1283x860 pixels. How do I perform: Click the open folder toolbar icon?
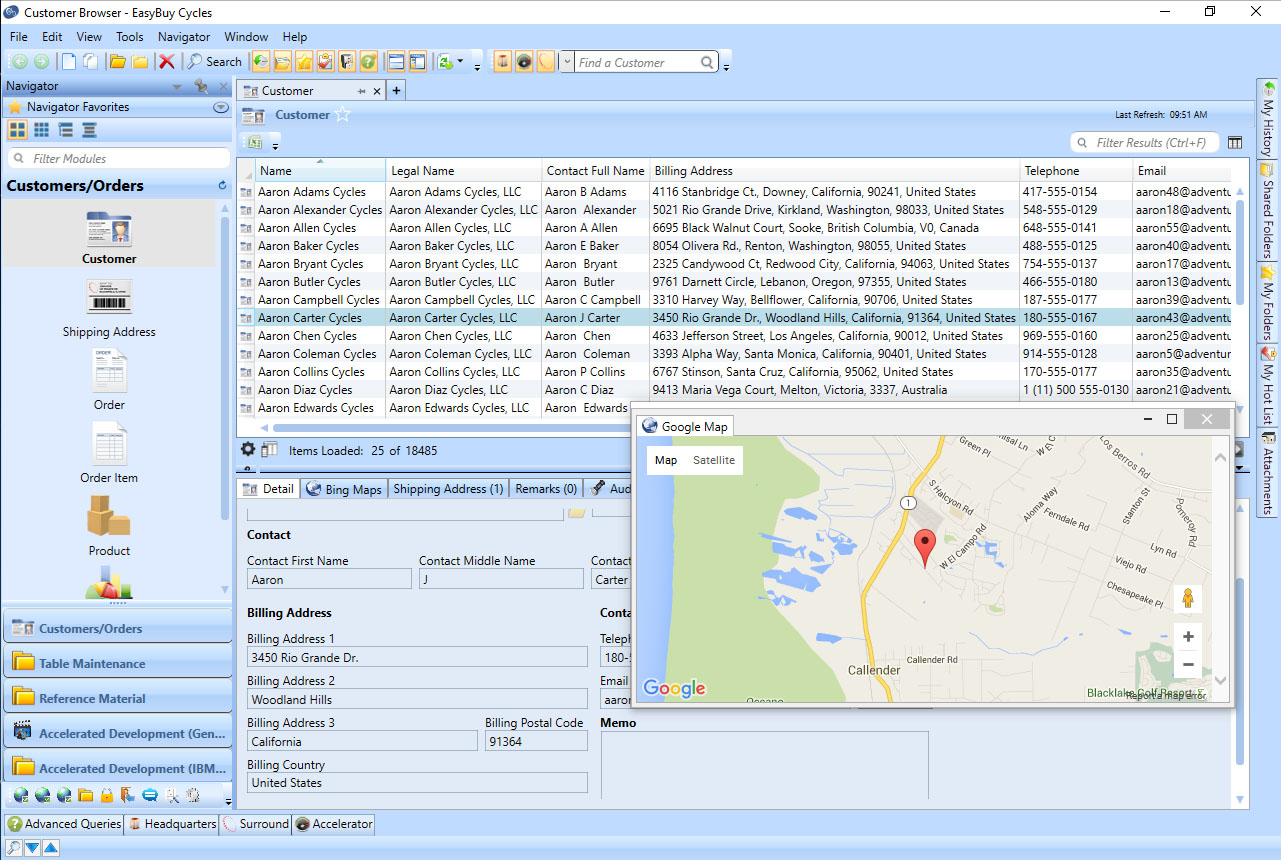click(x=118, y=62)
